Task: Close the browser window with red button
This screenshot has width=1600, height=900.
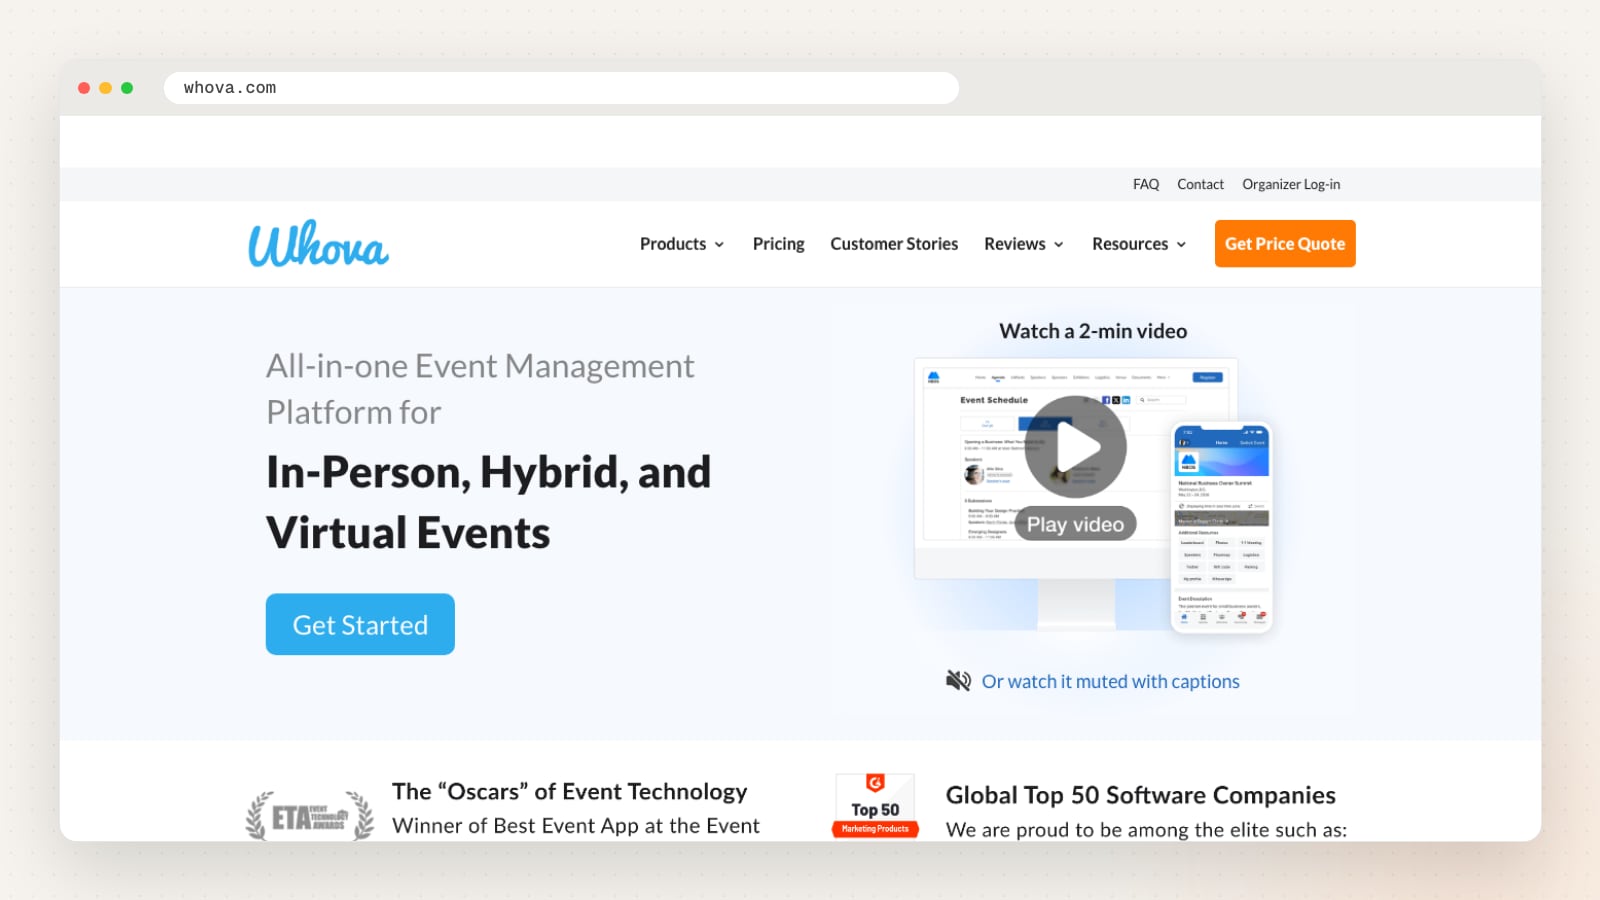Action: coord(84,88)
